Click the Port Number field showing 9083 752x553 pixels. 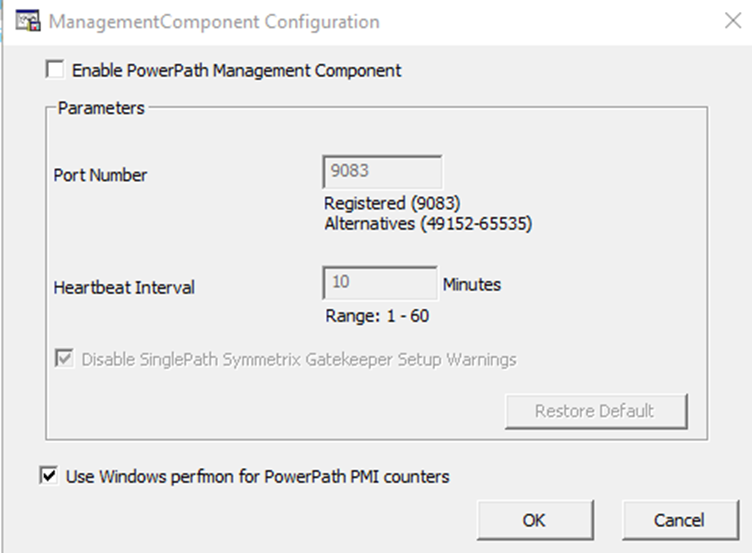382,172
